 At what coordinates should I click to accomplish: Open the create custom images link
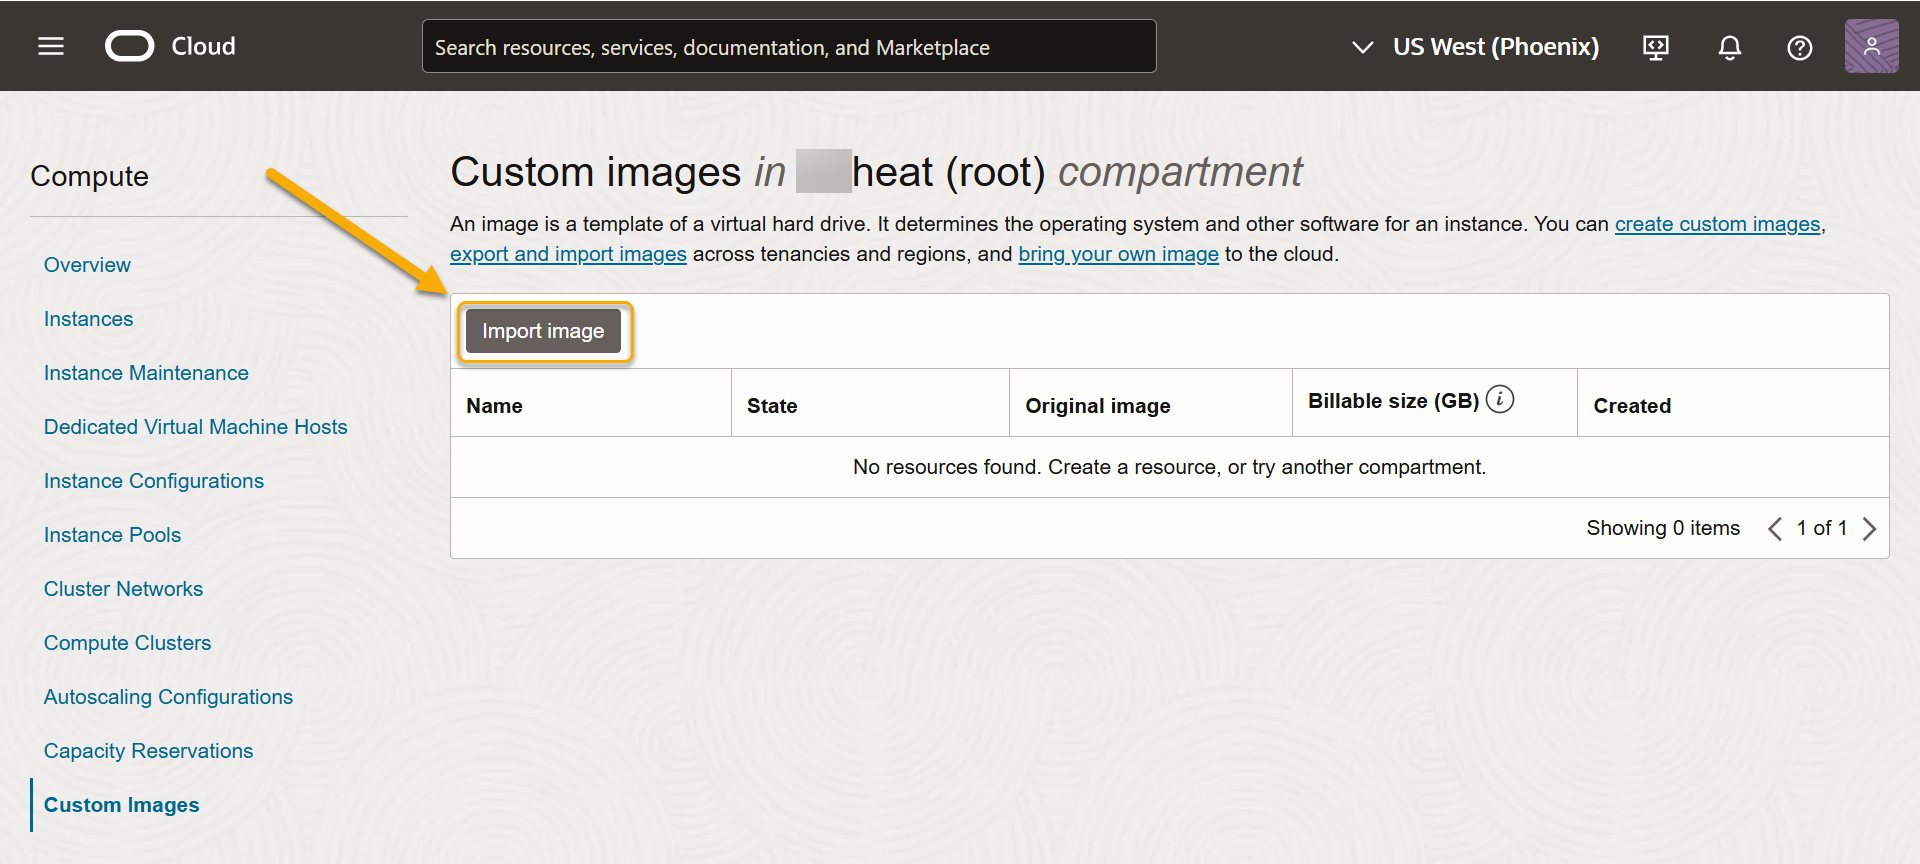[1717, 224]
